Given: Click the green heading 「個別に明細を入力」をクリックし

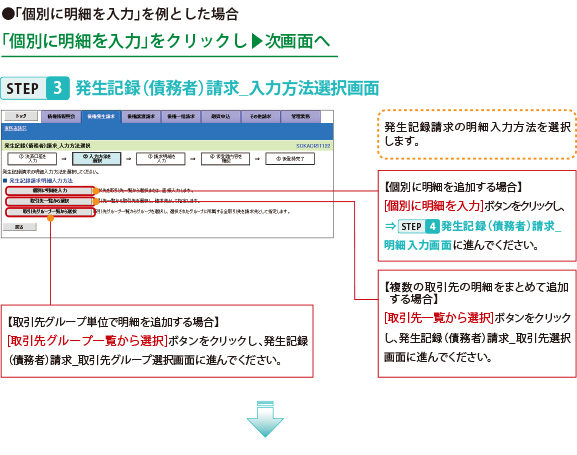Looking at the screenshot, I should pyautogui.click(x=124, y=41).
